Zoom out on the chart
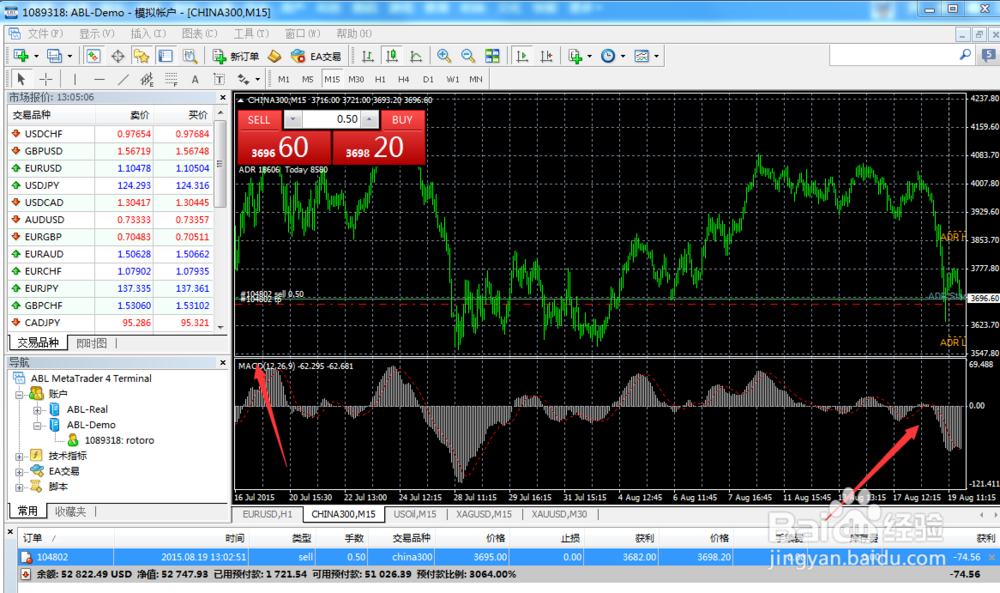The image size is (1000, 593). [468, 56]
